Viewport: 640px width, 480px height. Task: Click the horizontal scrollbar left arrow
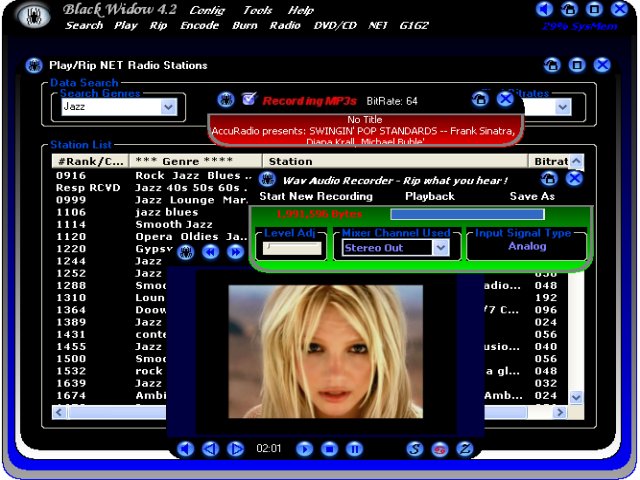point(59,412)
